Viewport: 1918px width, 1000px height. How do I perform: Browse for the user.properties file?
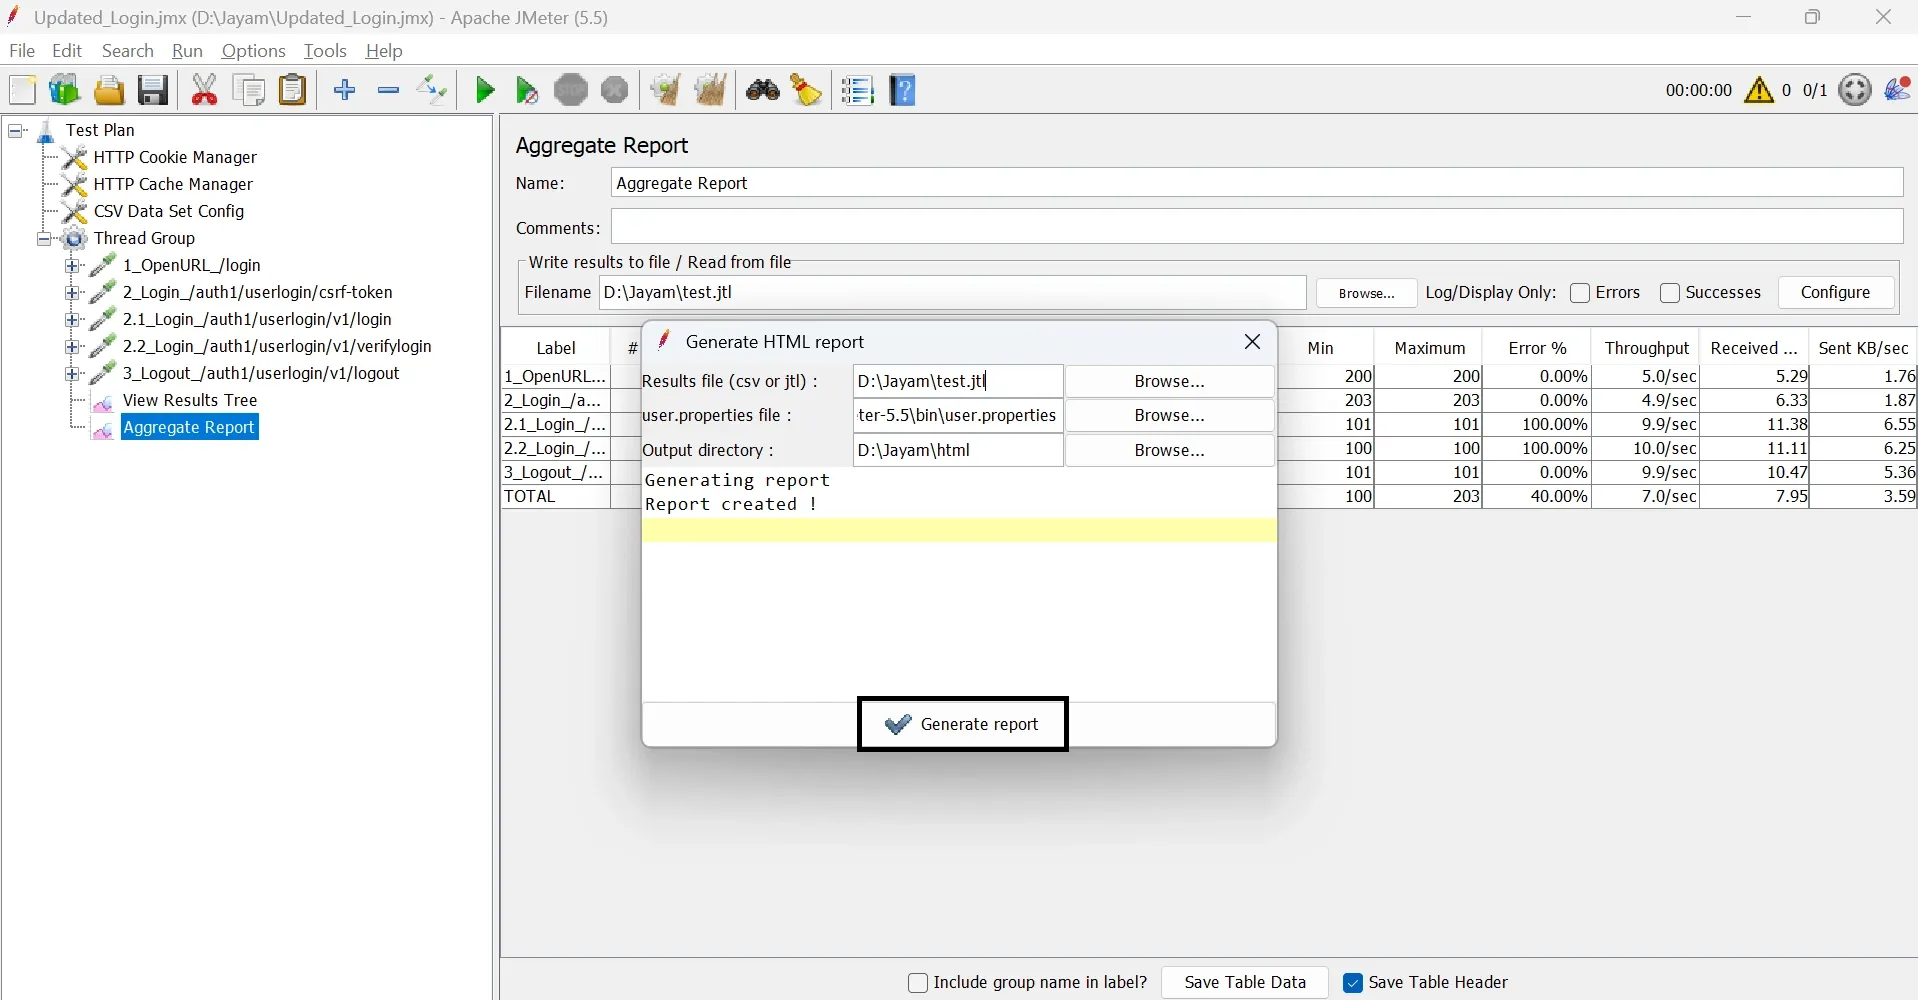coord(1170,415)
